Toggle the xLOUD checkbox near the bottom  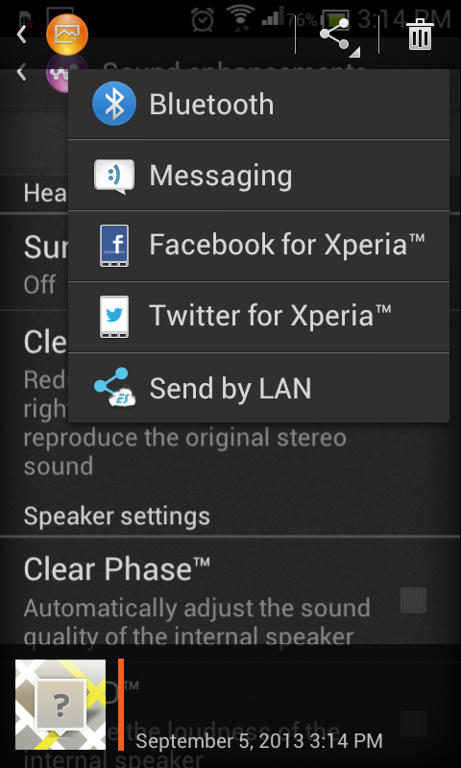pos(413,724)
